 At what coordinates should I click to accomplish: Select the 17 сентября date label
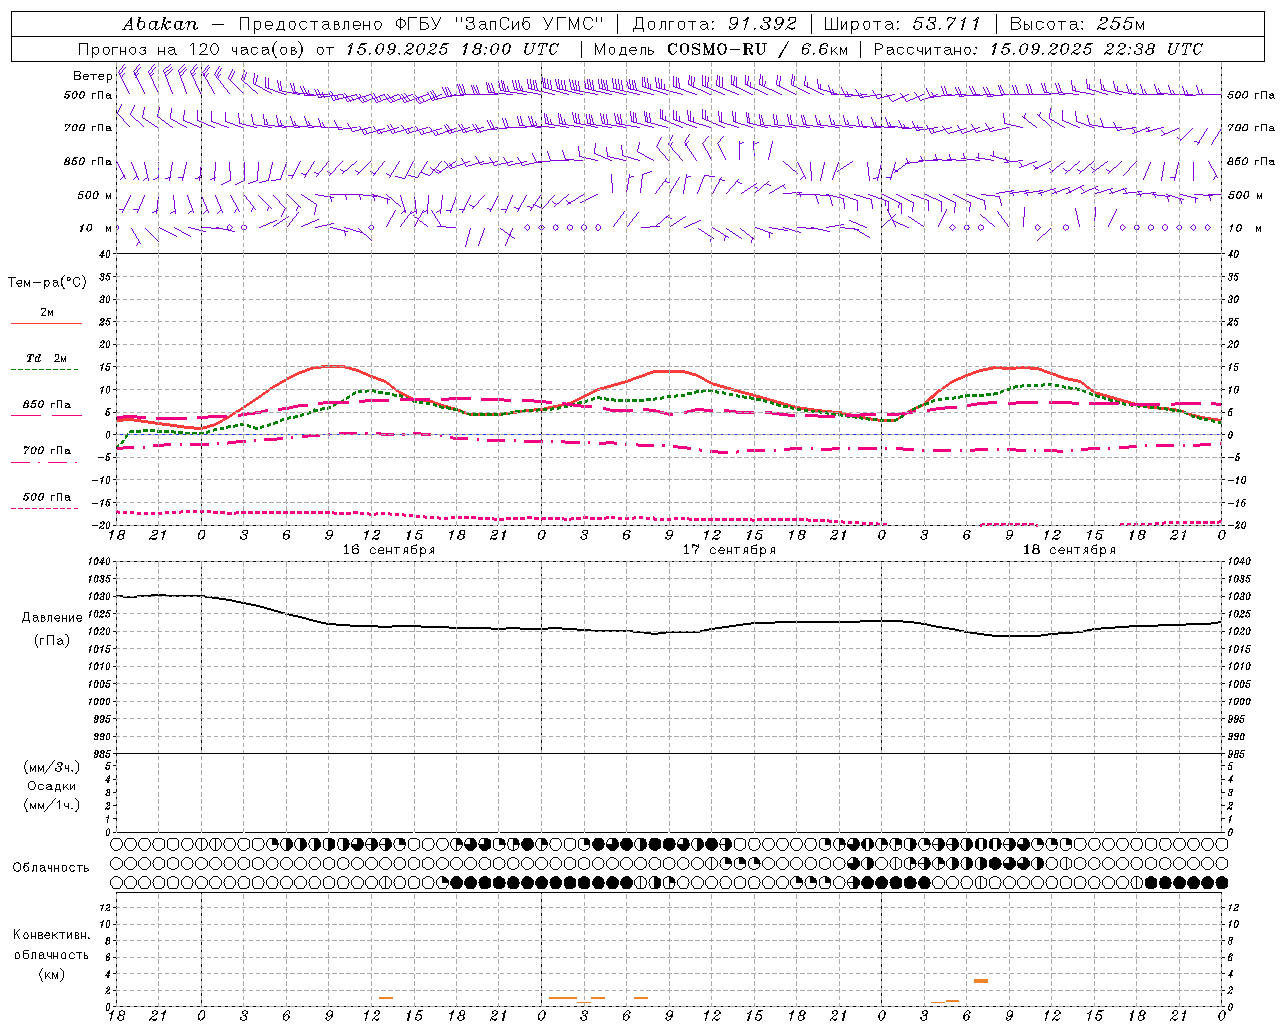click(x=729, y=550)
